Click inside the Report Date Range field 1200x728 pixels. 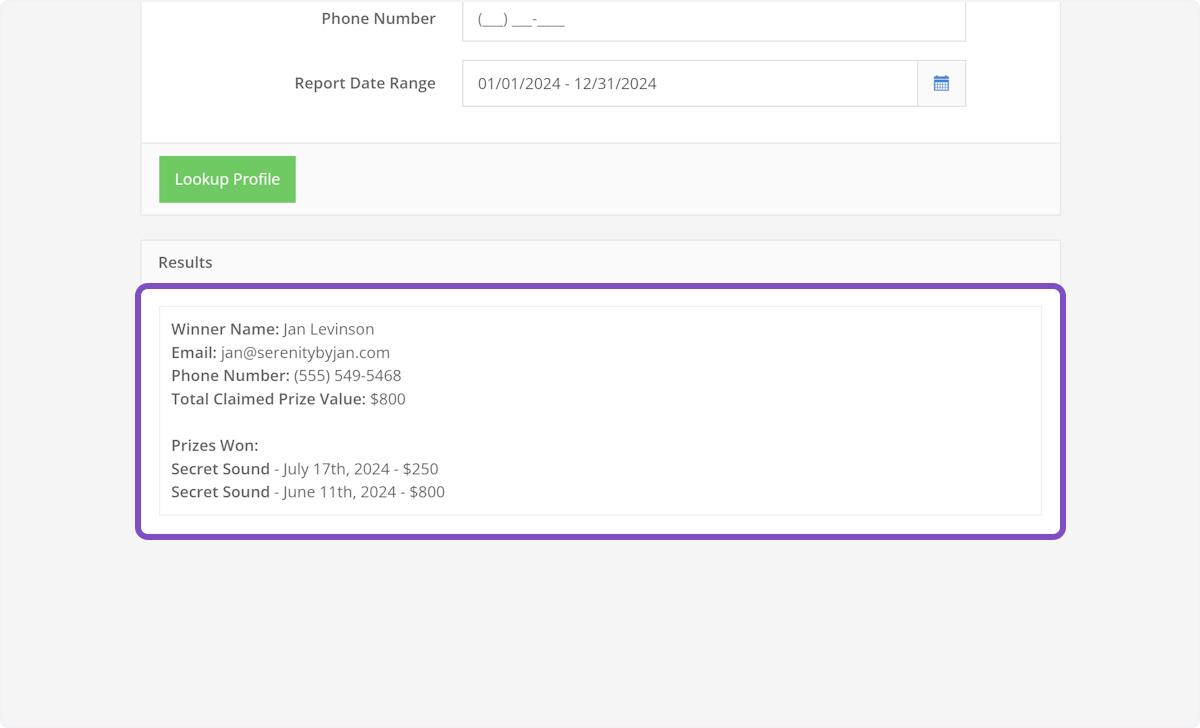[689, 84]
